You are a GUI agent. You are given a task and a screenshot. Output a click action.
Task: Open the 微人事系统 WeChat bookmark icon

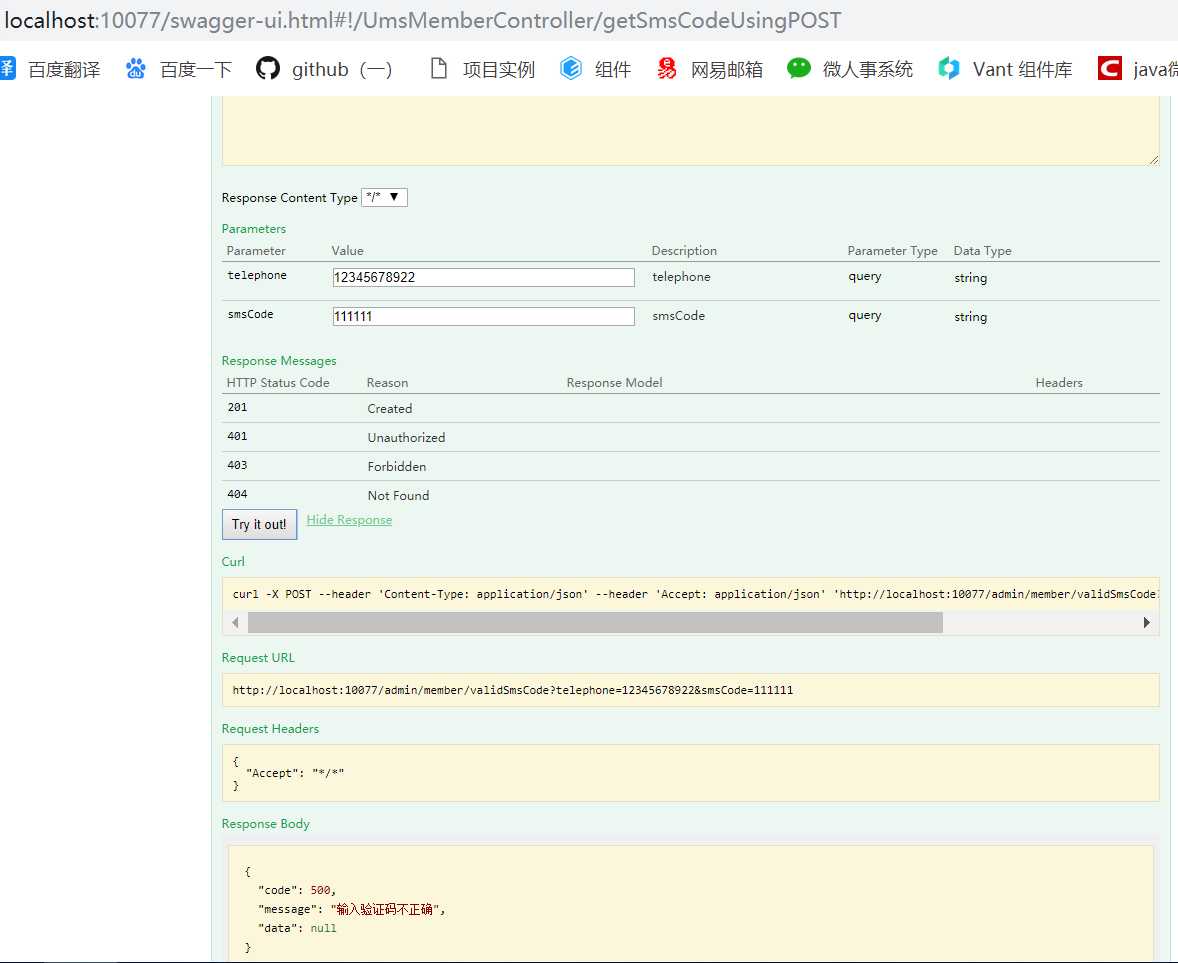pyautogui.click(x=799, y=68)
